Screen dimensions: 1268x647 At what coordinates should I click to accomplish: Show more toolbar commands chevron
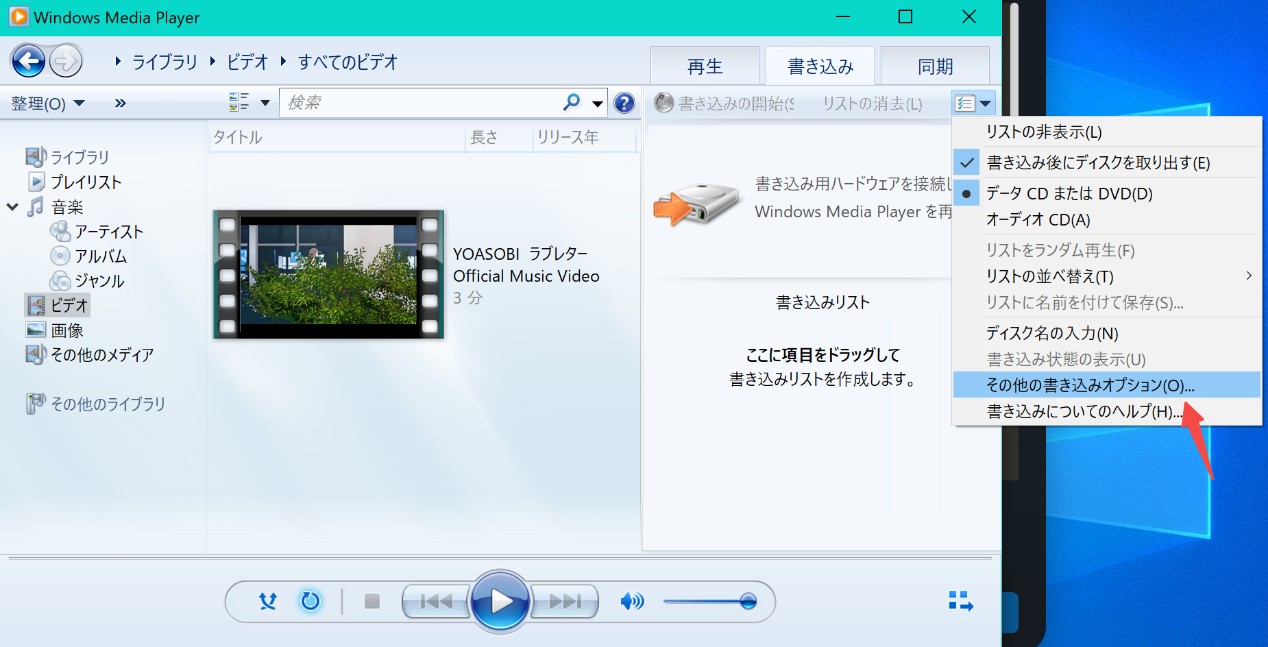coord(120,102)
